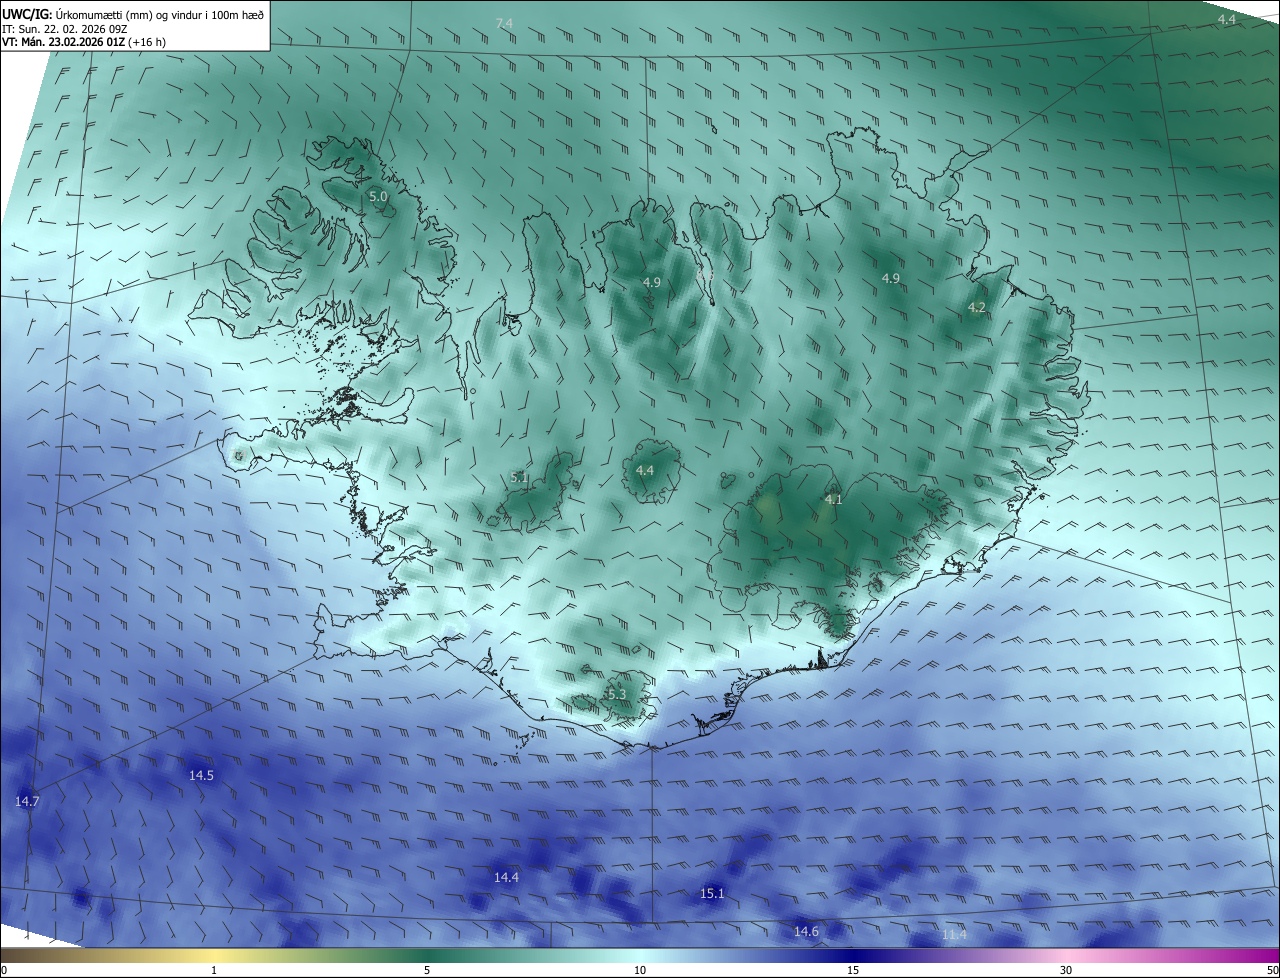This screenshot has width=1280, height=978.
Task: Click the 4.1 value on Vatnajökull glacier
Action: [x=834, y=499]
